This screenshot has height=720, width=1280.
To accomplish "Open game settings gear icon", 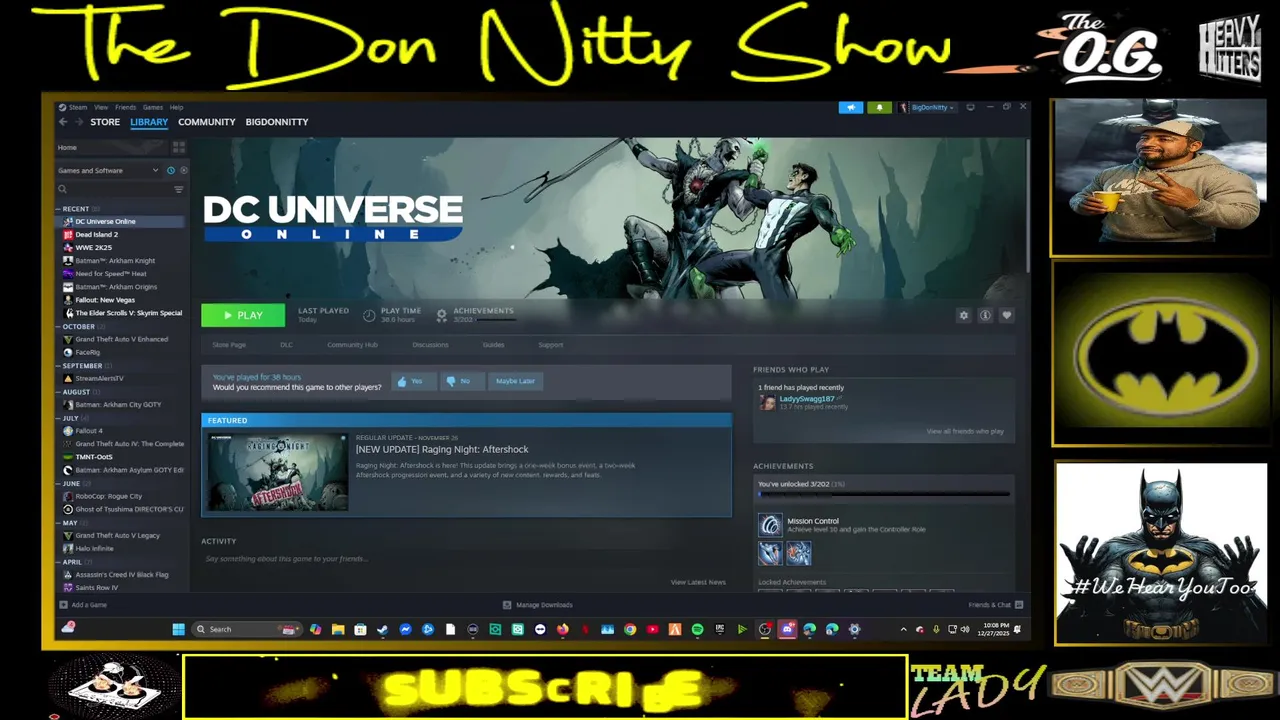I will tap(964, 315).
